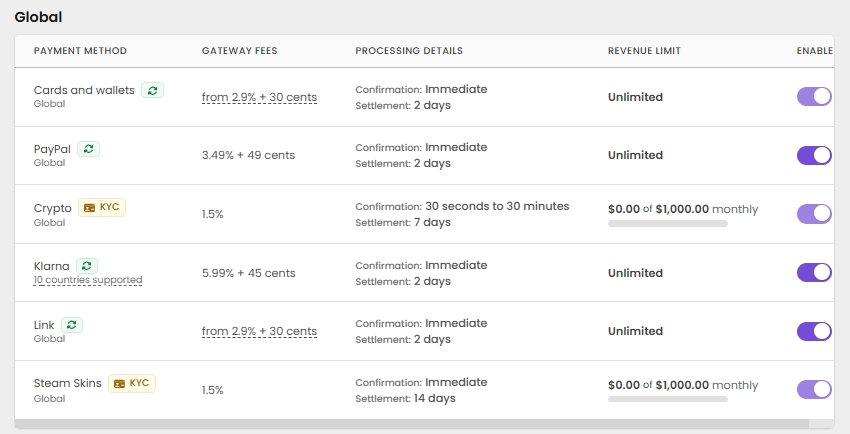Image resolution: width=850 pixels, height=434 pixels.
Task: Click the Steam Skins revenue limit bar
Action: pos(667,400)
